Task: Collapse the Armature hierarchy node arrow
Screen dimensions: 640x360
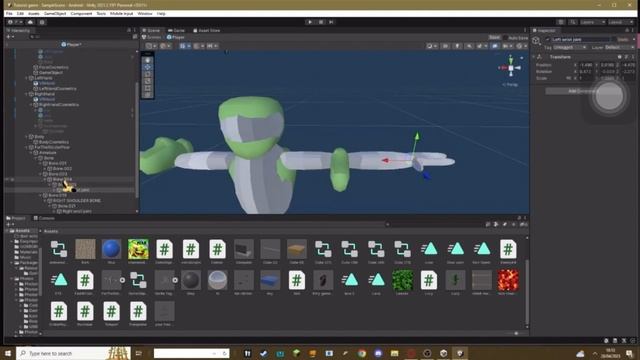Action: tap(31, 153)
